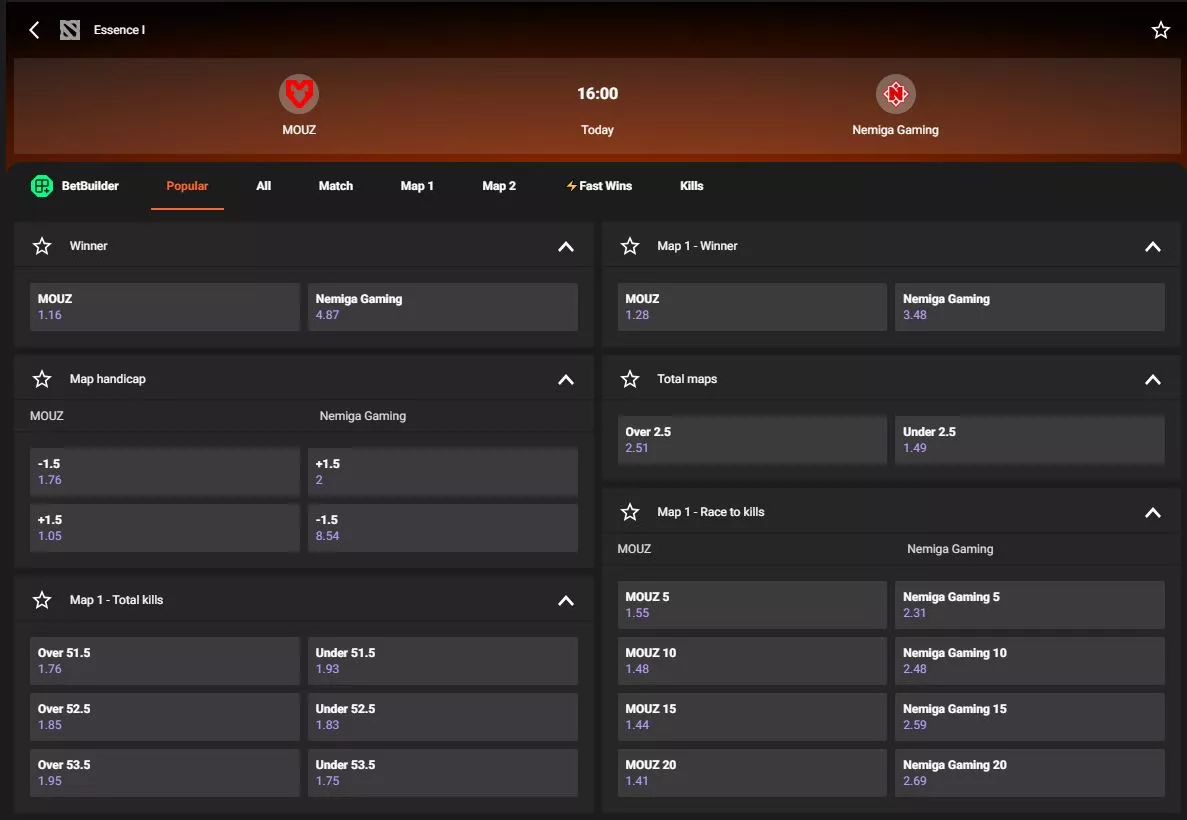Collapse the Map 1 - Winner section
The image size is (1187, 820).
point(1153,247)
